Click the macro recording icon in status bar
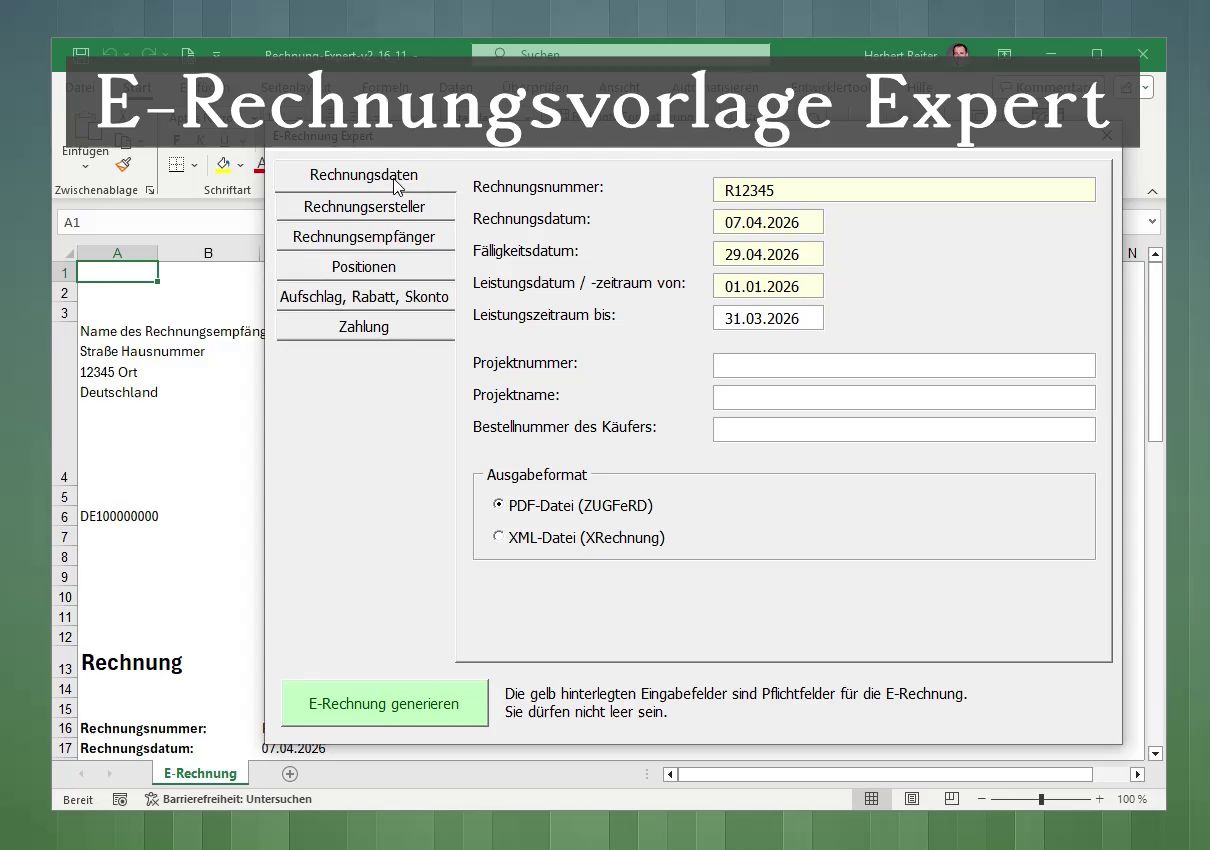The image size is (1210, 850). coord(120,799)
